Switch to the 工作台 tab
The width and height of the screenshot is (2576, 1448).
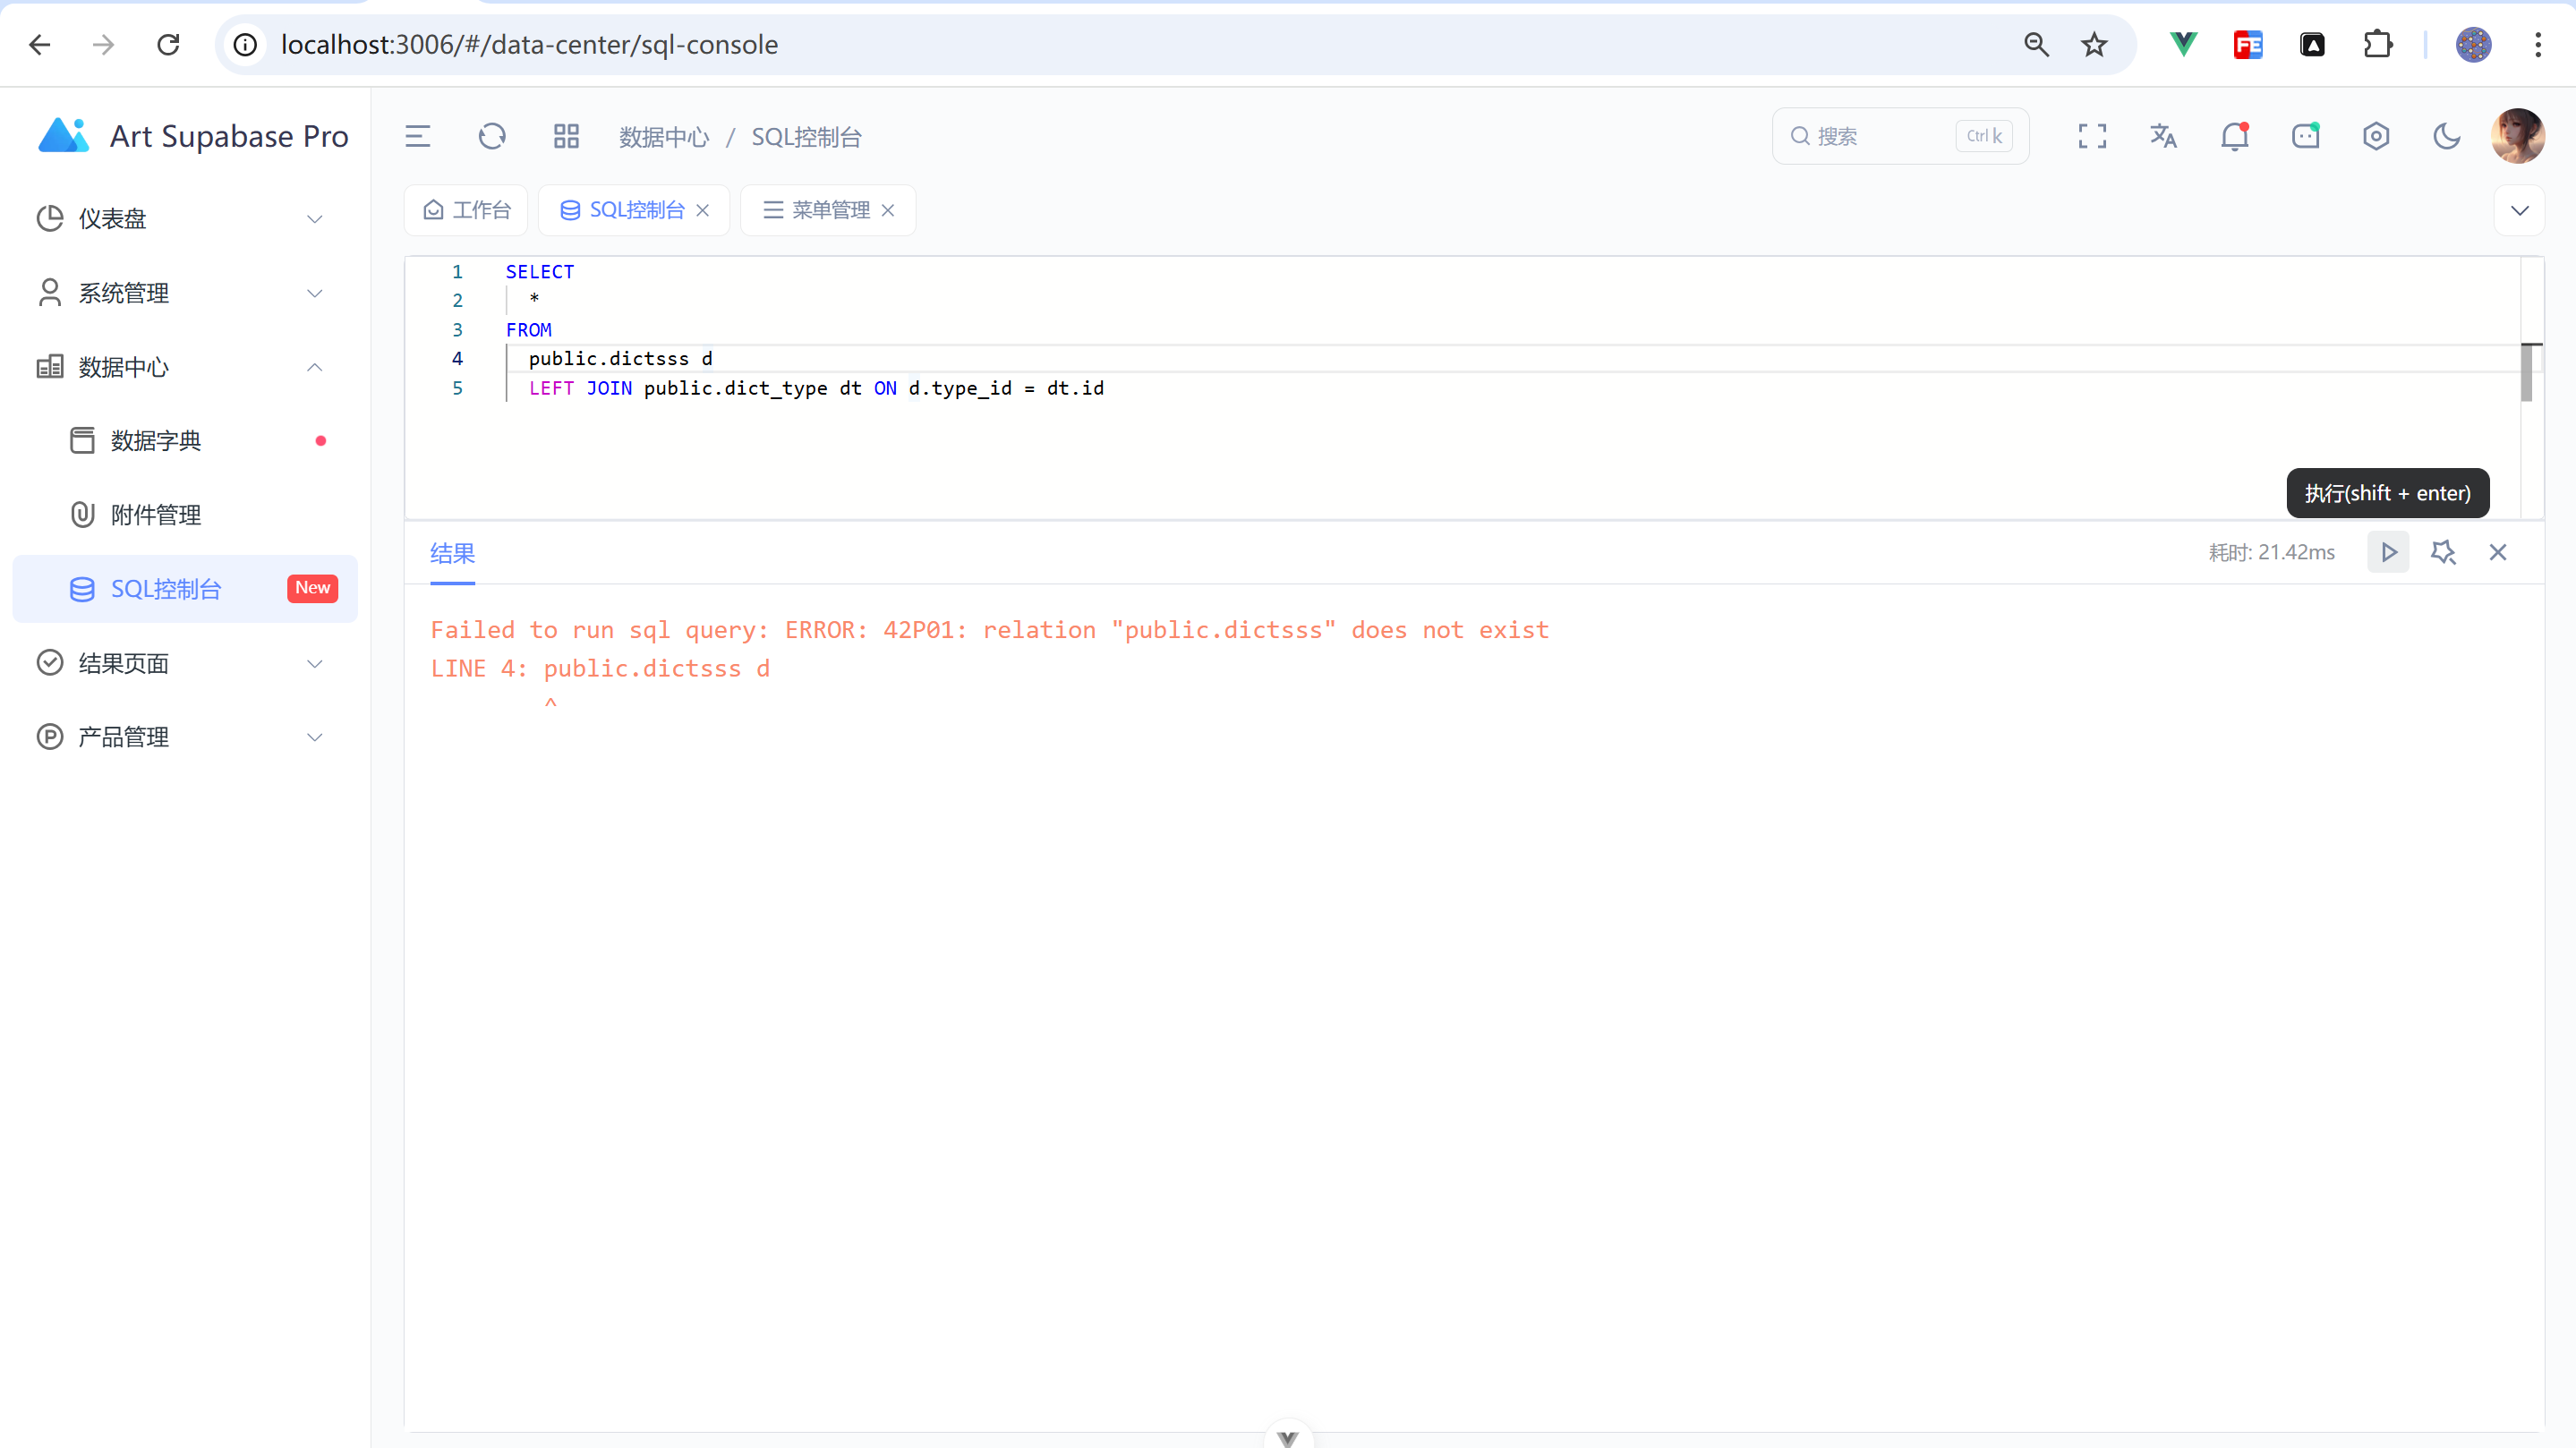point(465,210)
